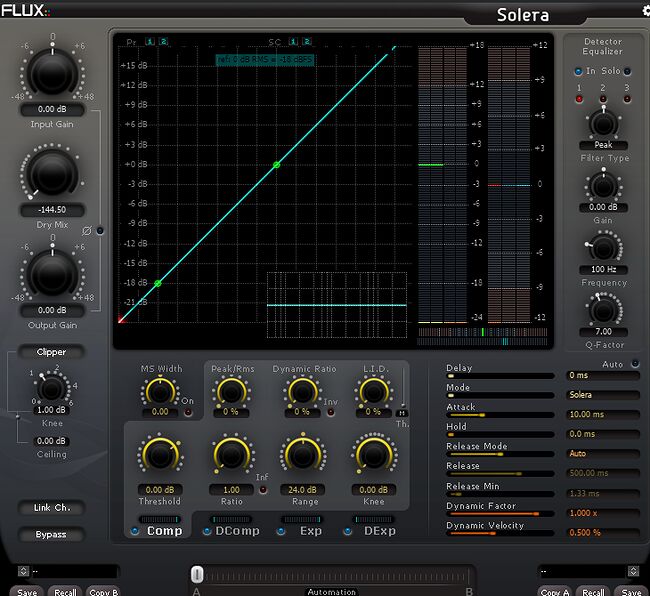650x596 pixels.
Task: Open left preset selector arrows
Action: [x=23, y=572]
